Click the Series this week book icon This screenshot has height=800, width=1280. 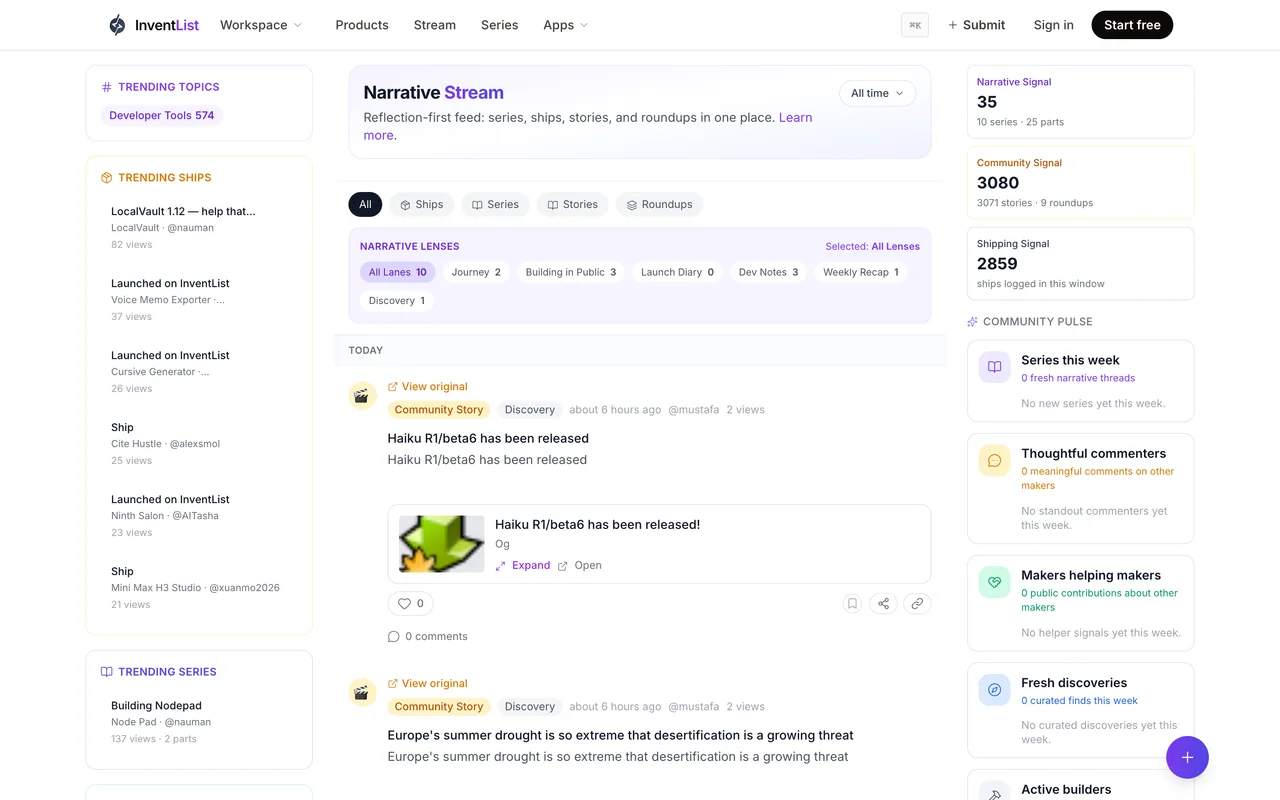pos(994,367)
